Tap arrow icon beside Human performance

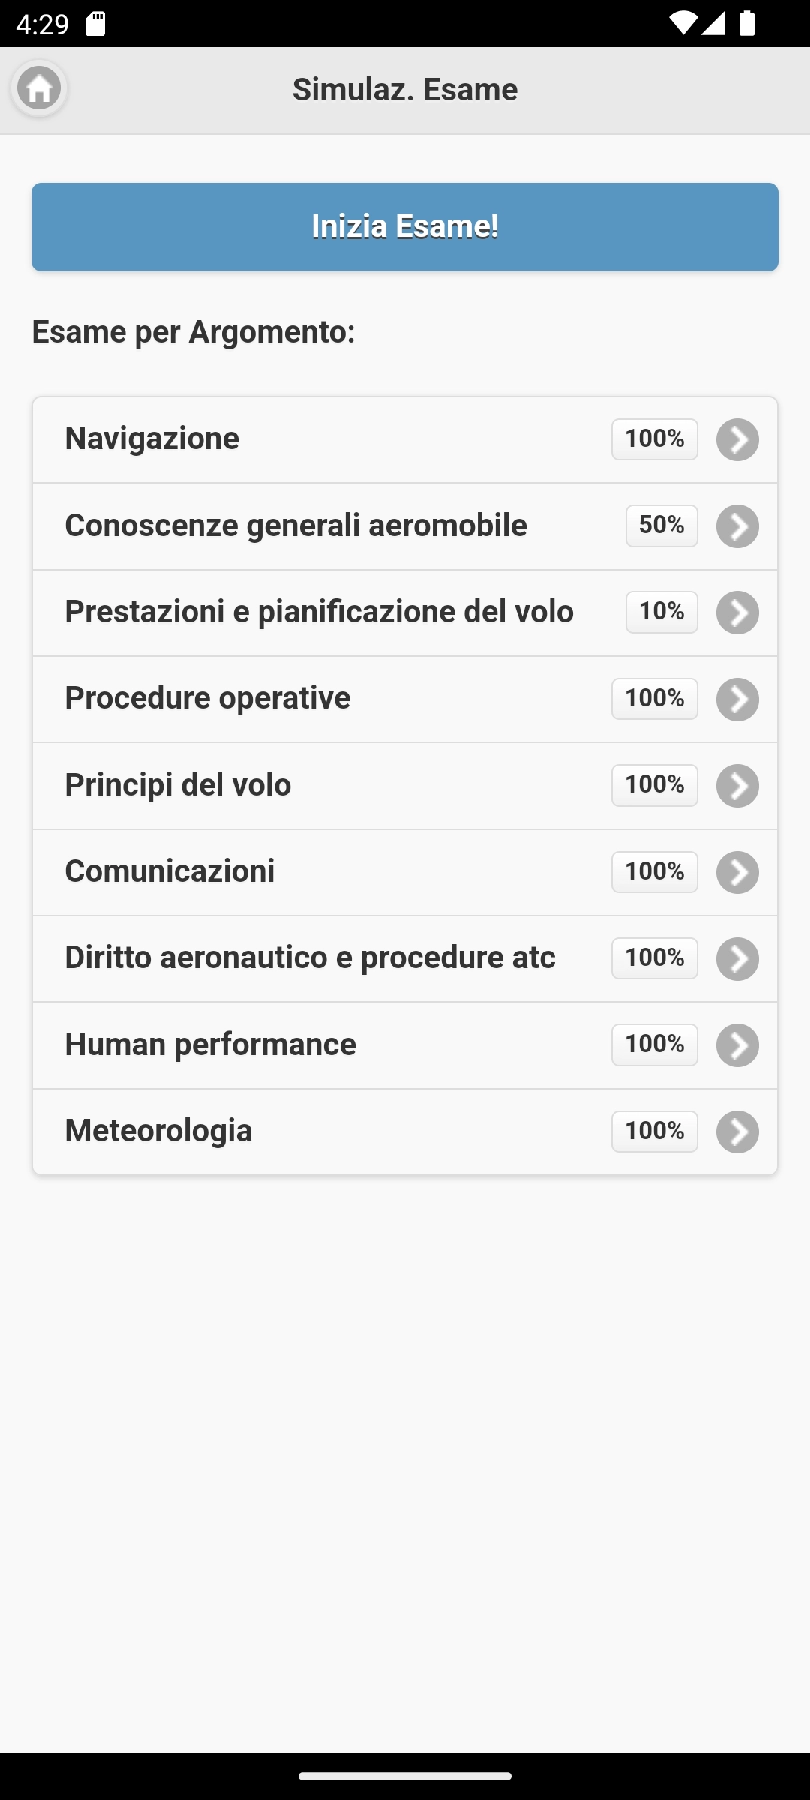click(x=737, y=1046)
